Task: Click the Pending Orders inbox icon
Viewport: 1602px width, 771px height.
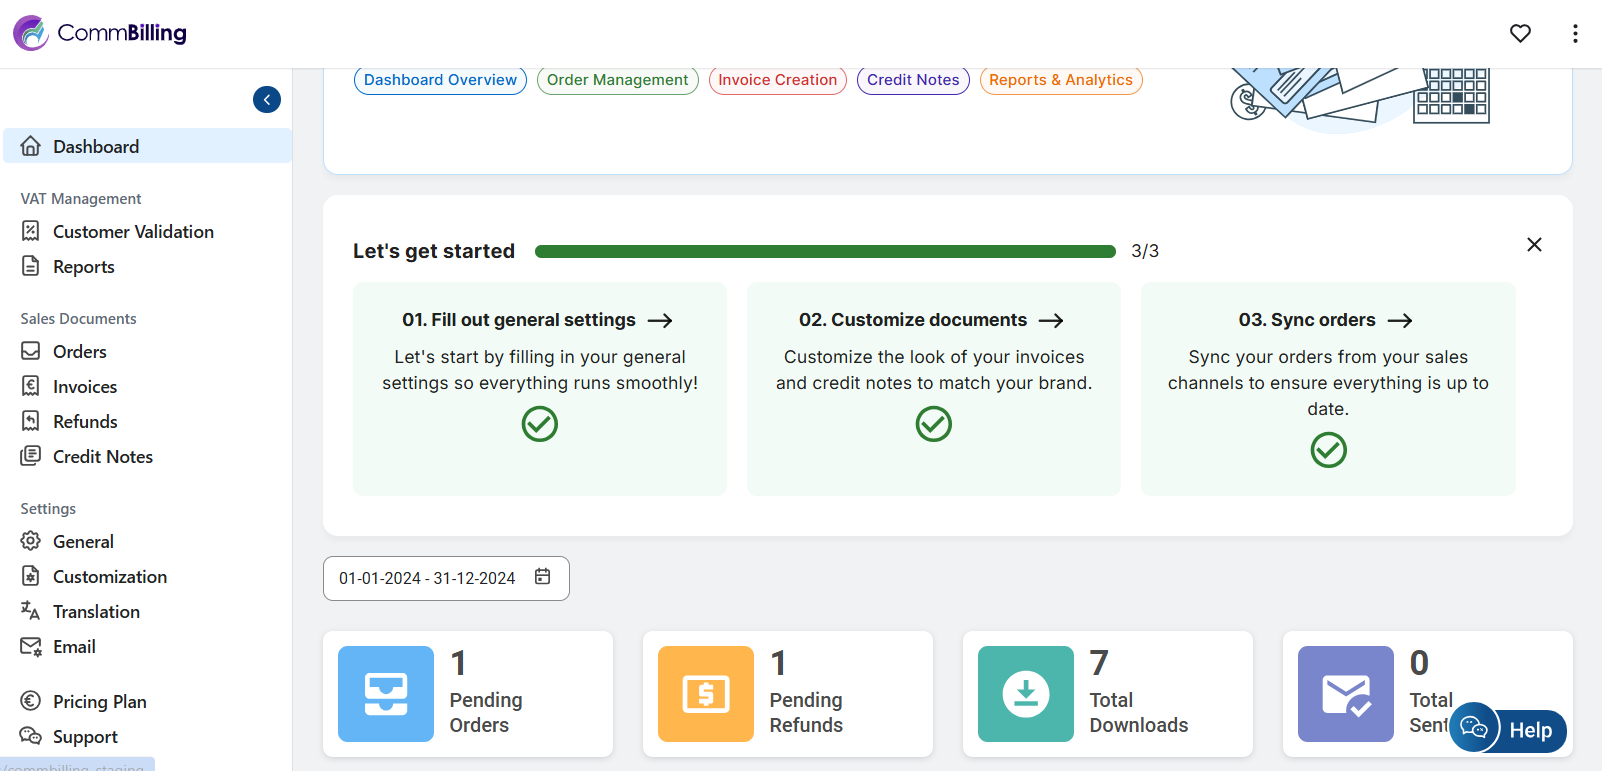Action: [x=386, y=694]
